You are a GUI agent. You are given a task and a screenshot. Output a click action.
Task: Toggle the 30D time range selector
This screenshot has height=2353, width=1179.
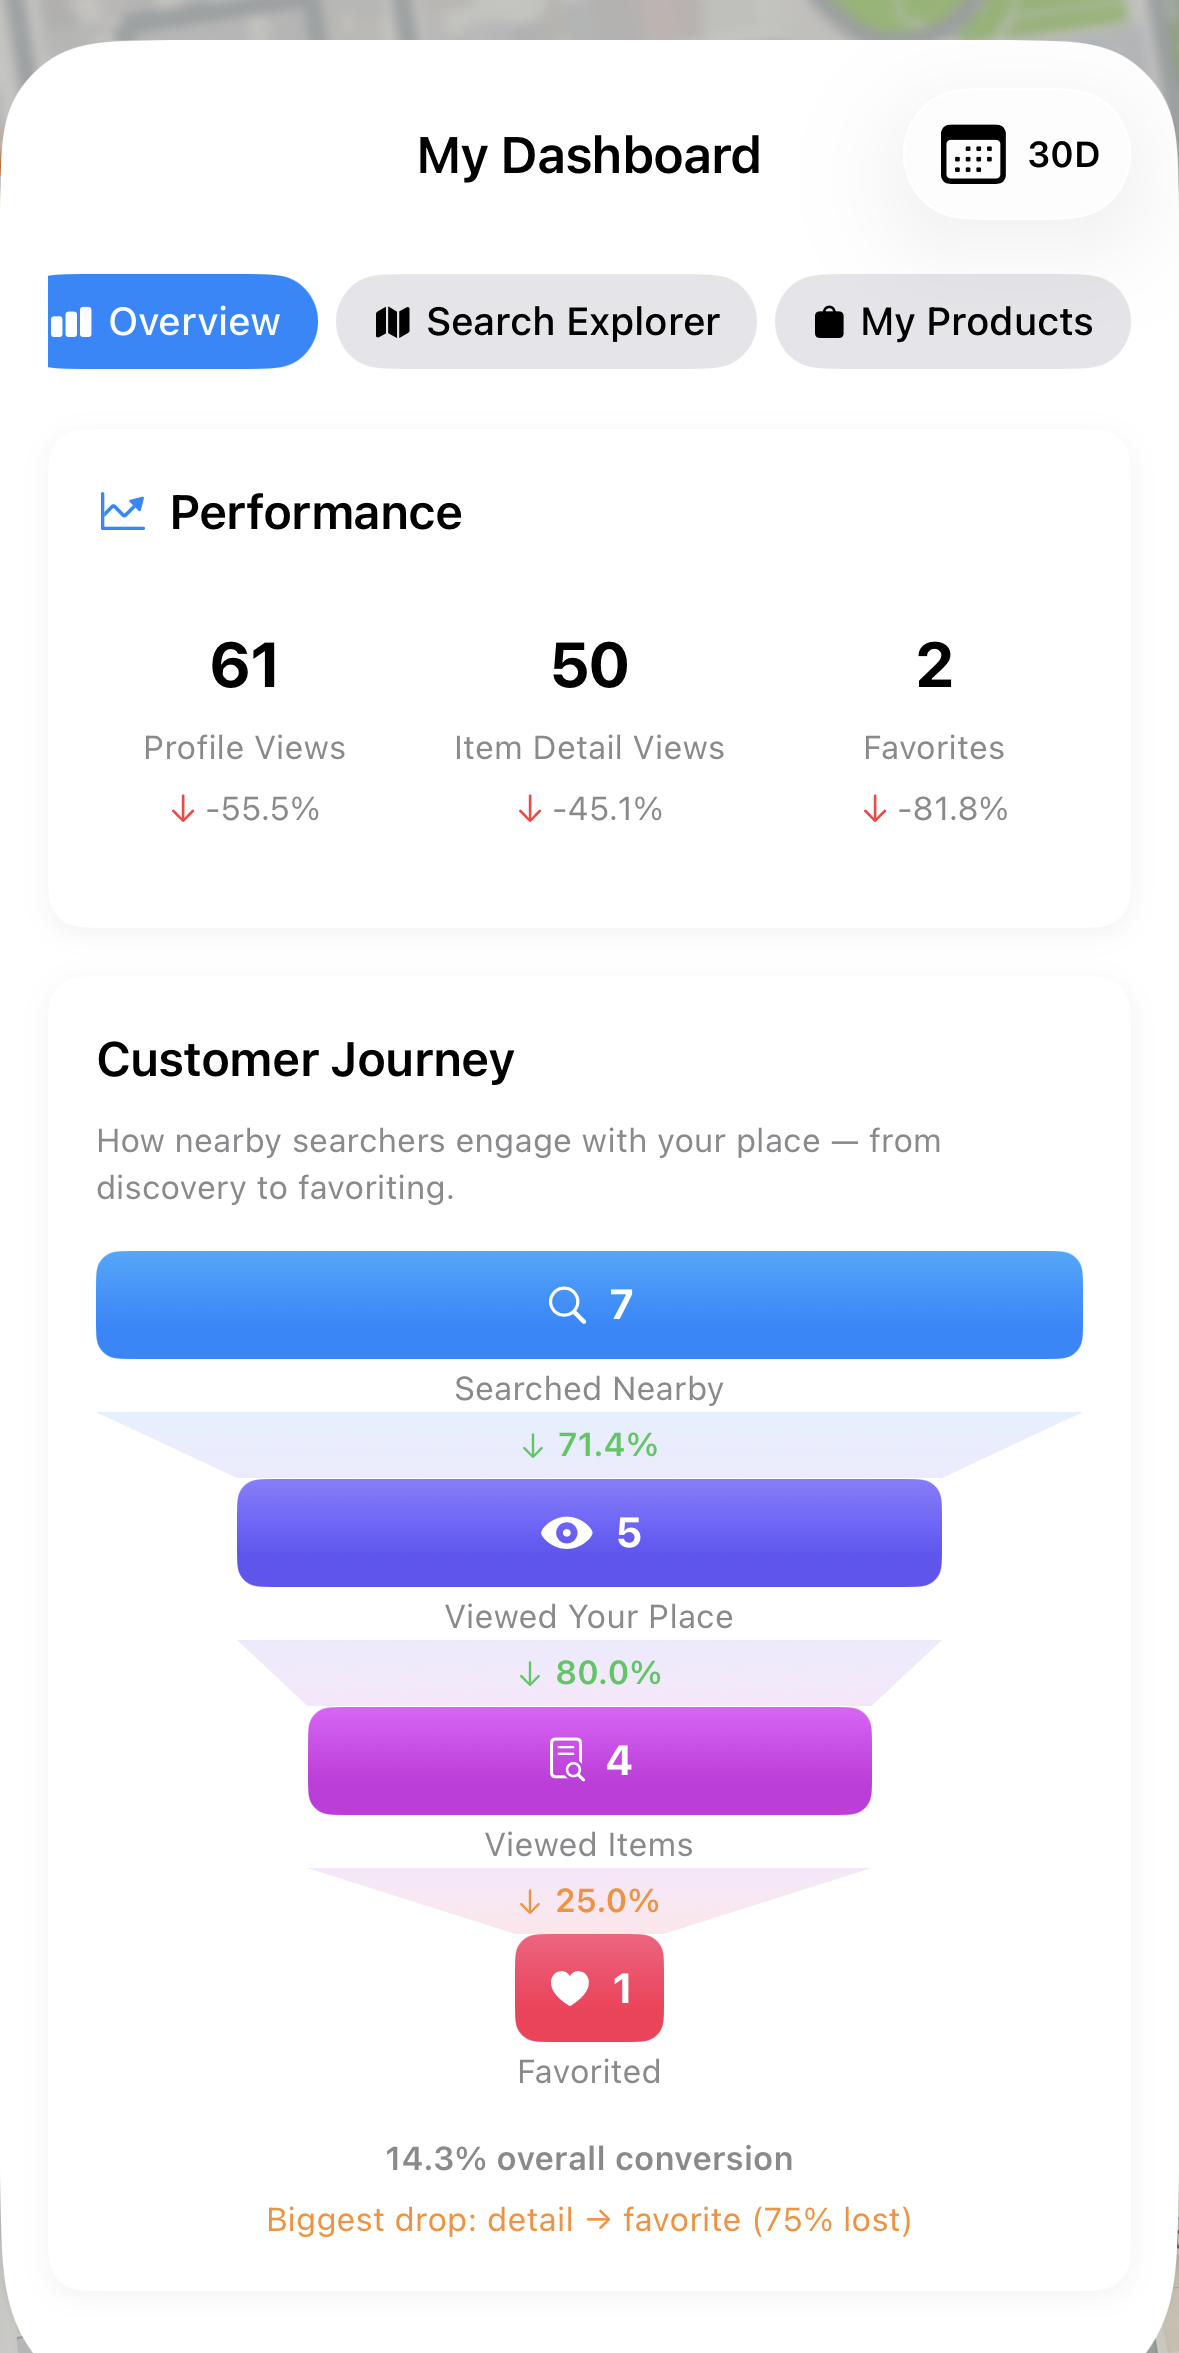coord(1015,153)
